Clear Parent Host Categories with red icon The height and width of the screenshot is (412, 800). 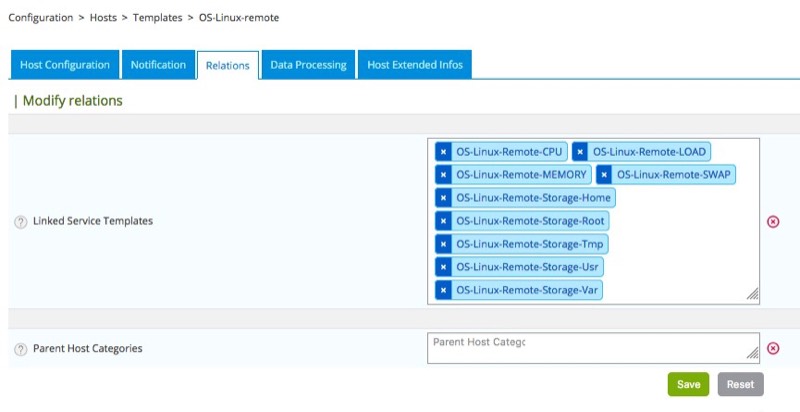click(x=772, y=349)
